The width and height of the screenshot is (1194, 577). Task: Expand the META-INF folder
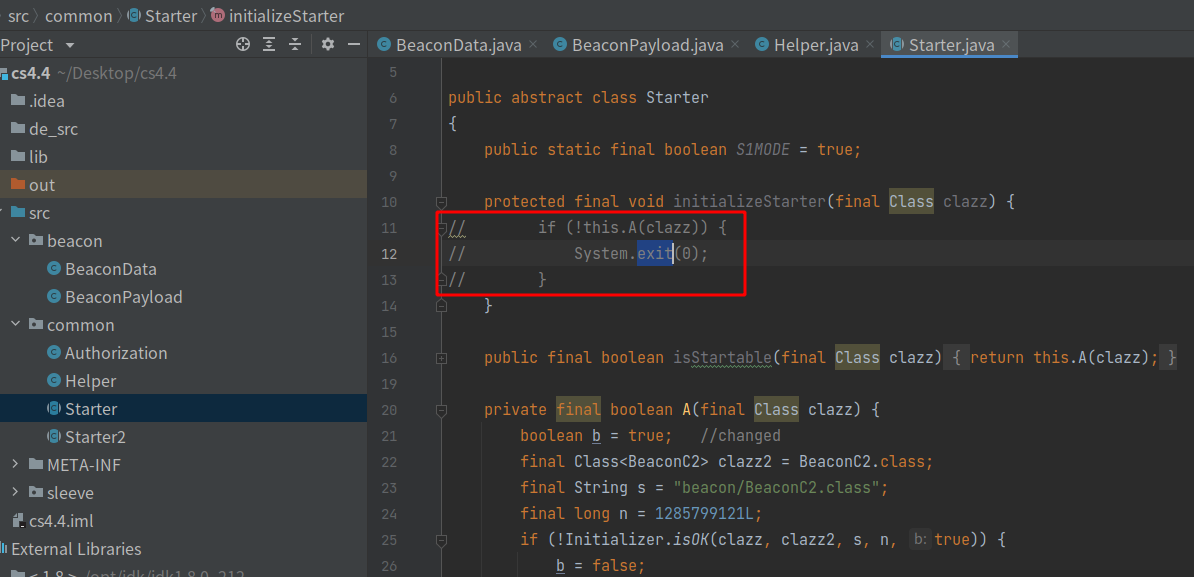point(15,464)
